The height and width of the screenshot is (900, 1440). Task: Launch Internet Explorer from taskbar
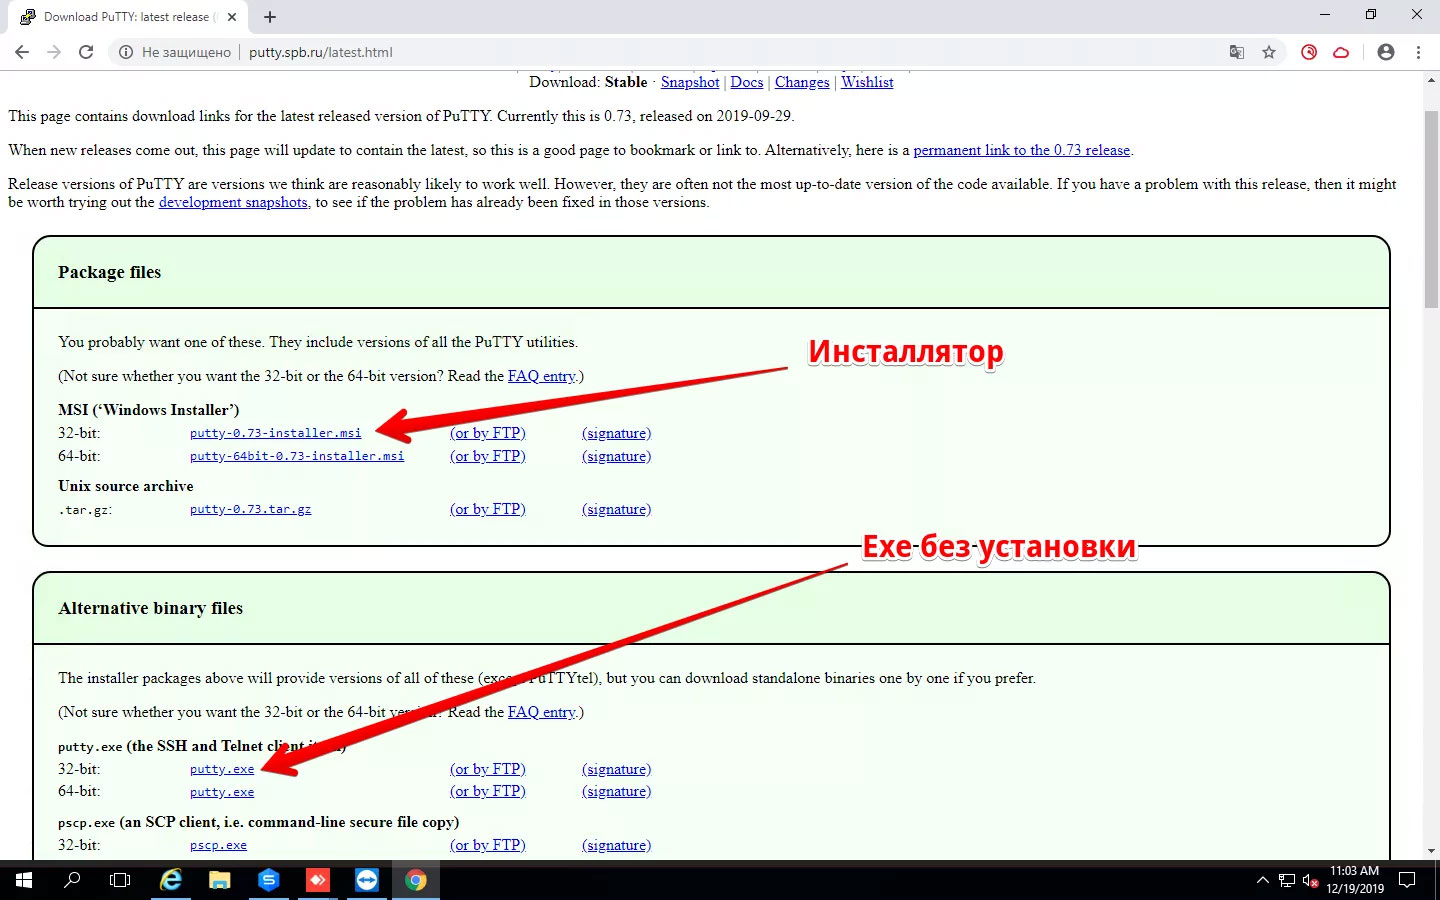(171, 880)
